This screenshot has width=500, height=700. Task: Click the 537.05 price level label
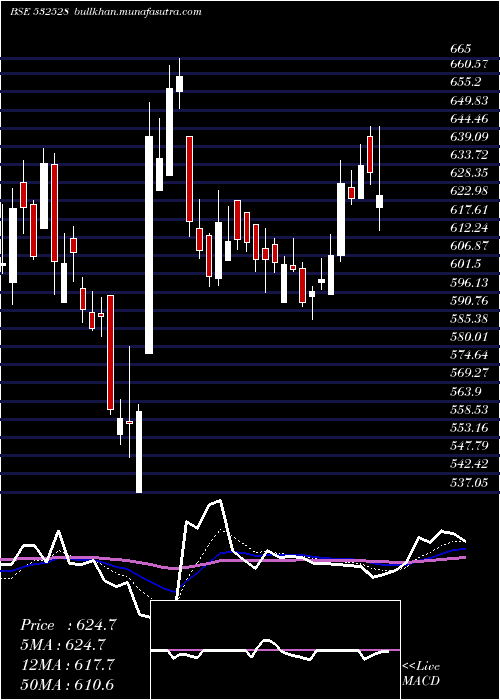pos(469,483)
